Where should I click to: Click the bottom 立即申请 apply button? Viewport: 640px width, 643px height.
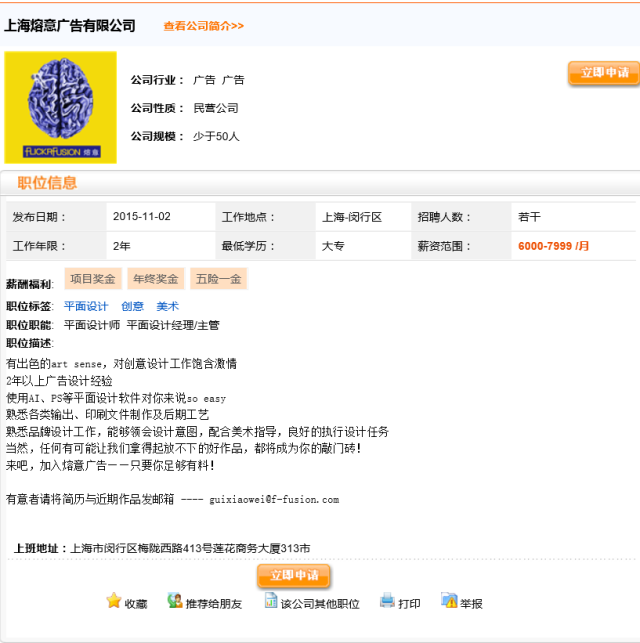(x=294, y=576)
